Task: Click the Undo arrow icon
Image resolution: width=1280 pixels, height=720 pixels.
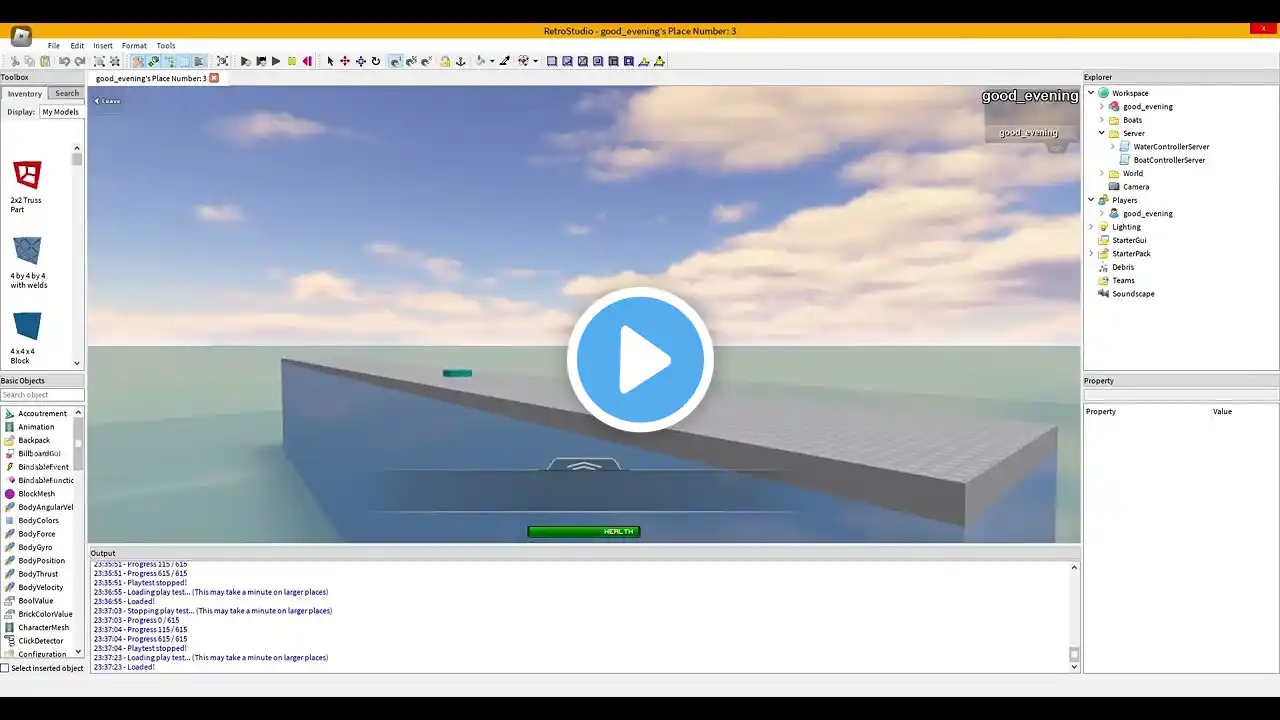Action: (64, 61)
